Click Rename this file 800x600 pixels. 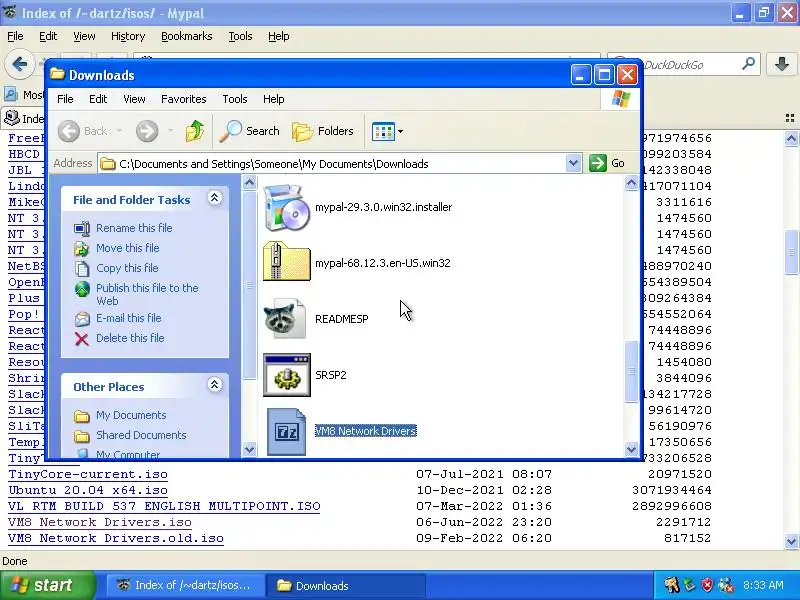click(x=134, y=228)
